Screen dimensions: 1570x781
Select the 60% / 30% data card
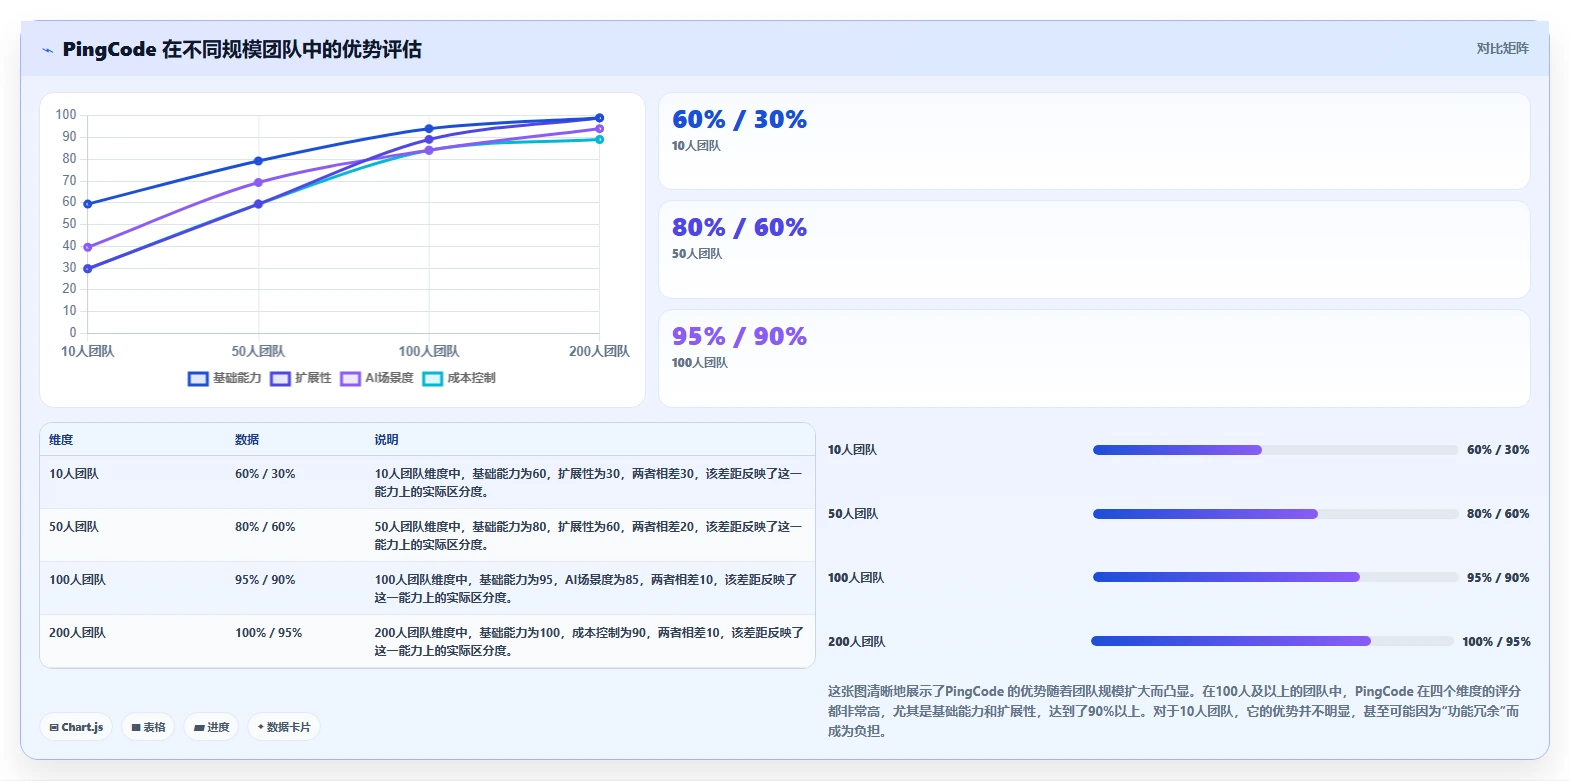1094,141
